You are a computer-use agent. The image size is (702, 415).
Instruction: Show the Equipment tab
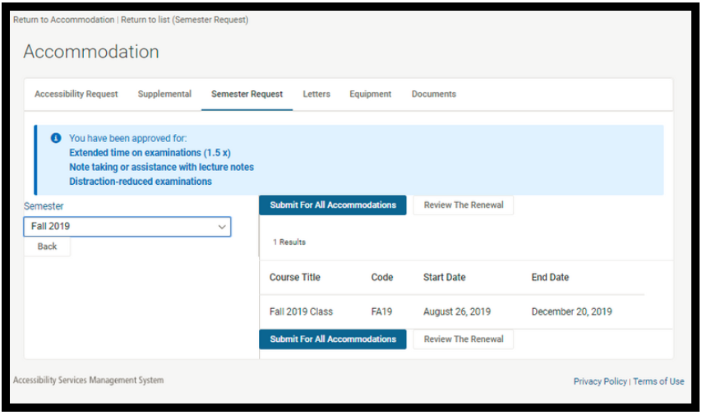coord(370,94)
